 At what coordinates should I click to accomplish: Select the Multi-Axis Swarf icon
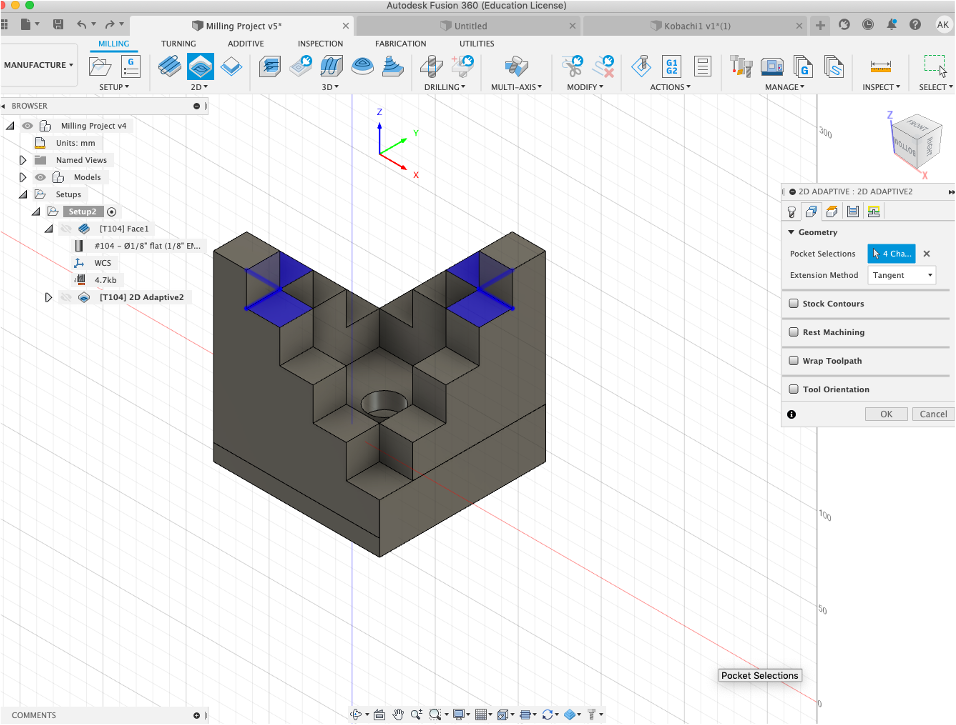coord(516,66)
